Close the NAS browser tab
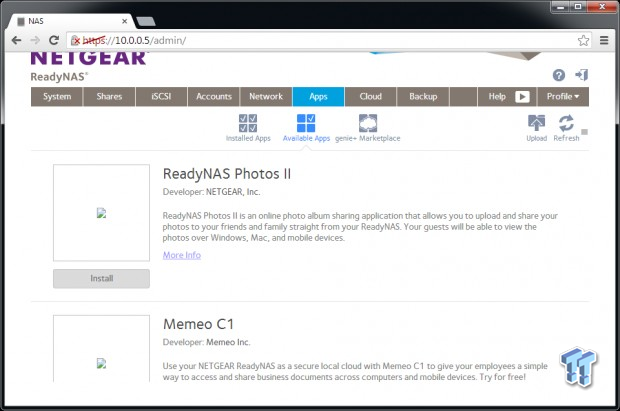The image size is (620, 411). (125, 21)
